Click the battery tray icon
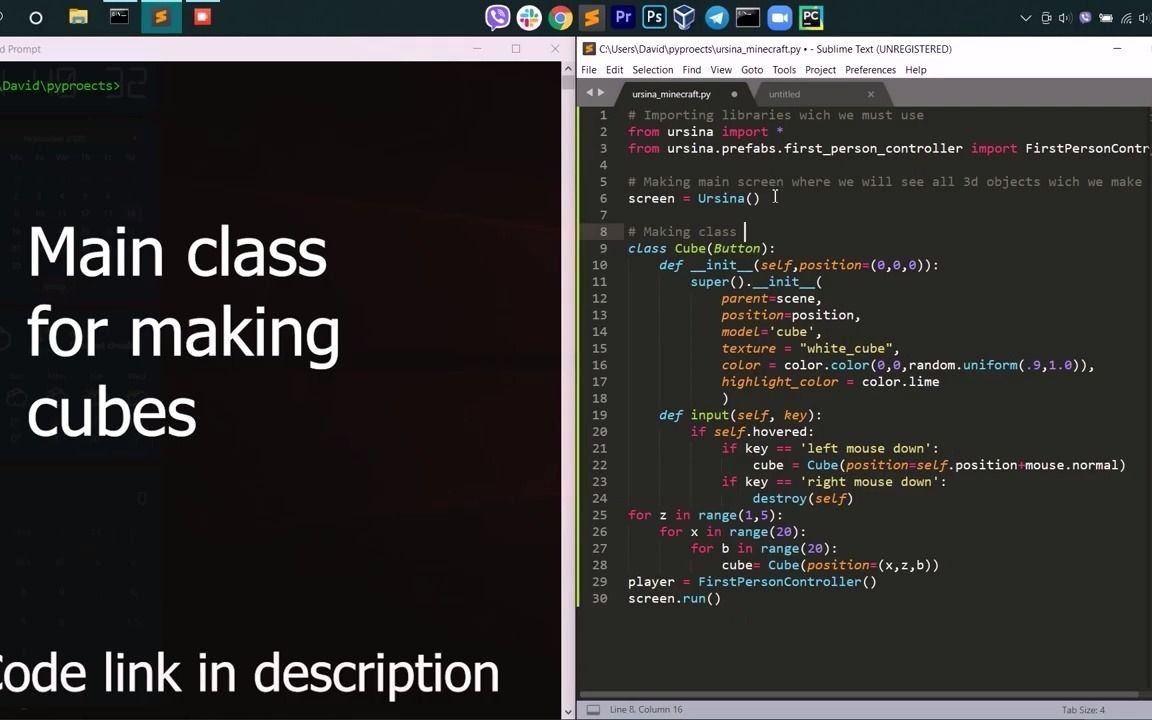 click(1106, 18)
